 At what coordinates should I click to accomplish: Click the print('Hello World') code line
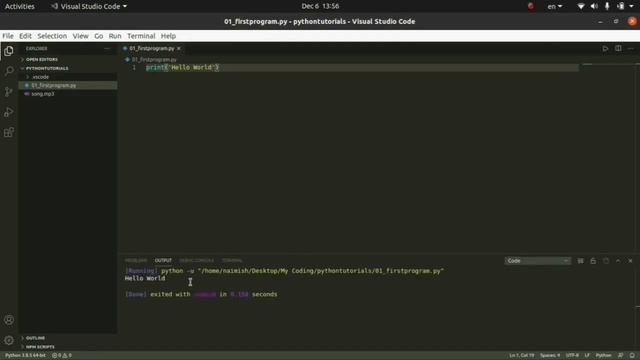click(x=182, y=67)
